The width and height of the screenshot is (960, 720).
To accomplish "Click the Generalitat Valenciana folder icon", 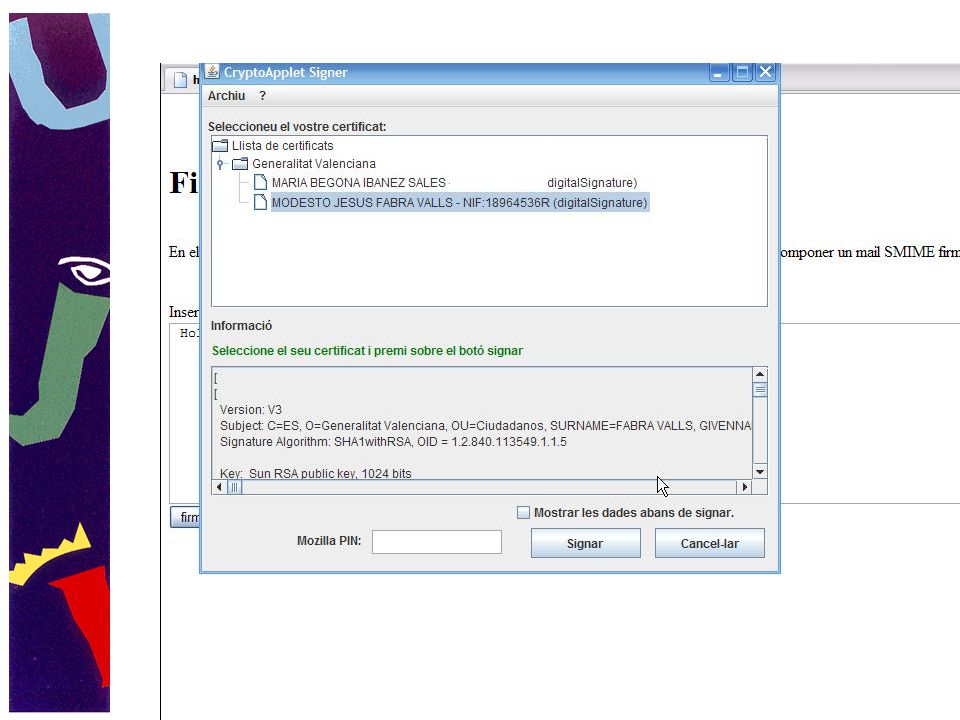I will [x=240, y=163].
